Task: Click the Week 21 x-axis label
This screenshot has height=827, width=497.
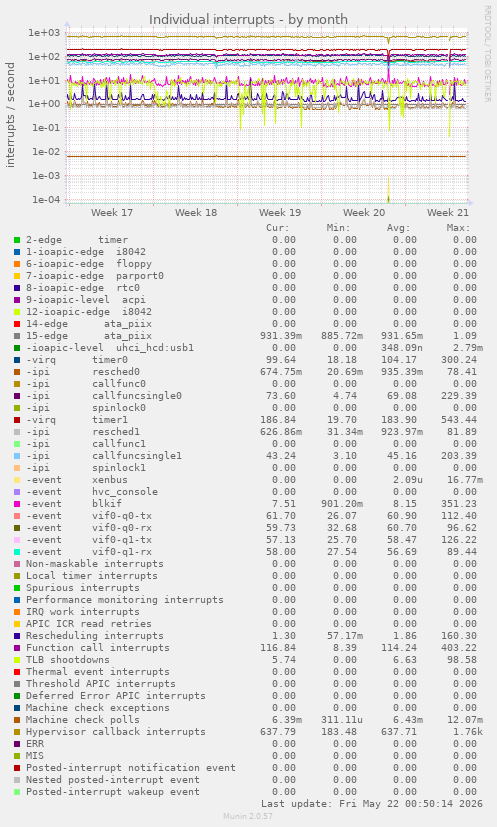Action: [x=447, y=213]
